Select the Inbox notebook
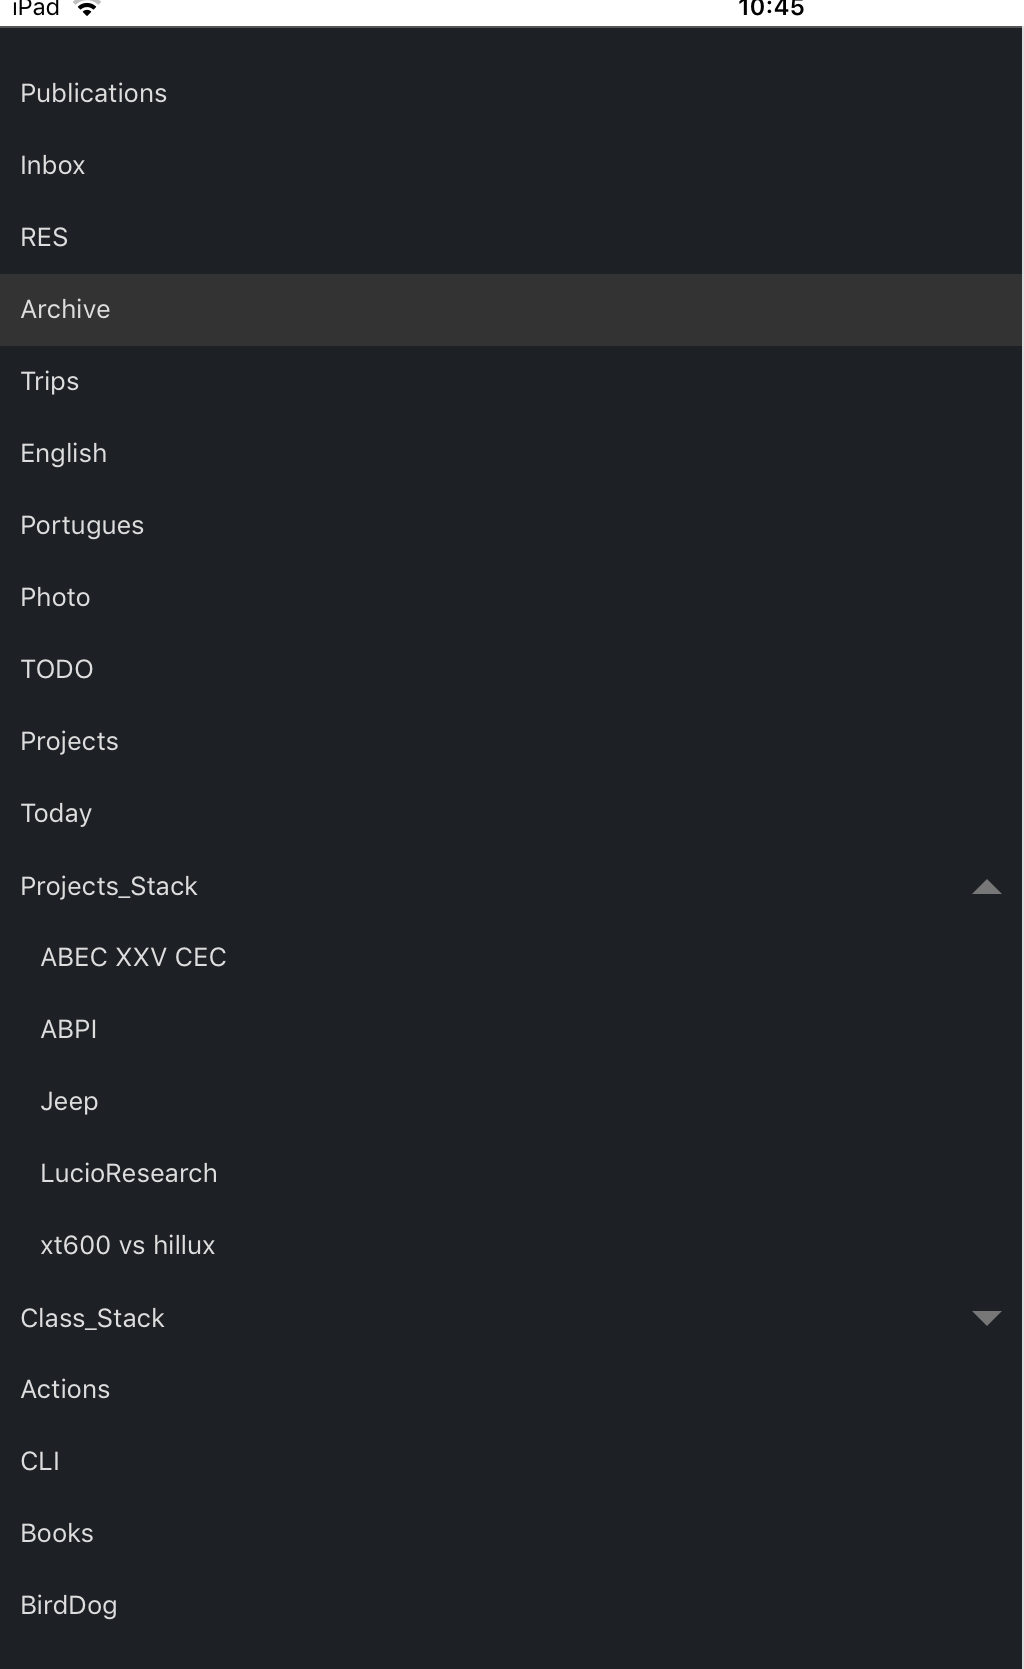Screen dimensions: 1024x1669 (x=53, y=165)
